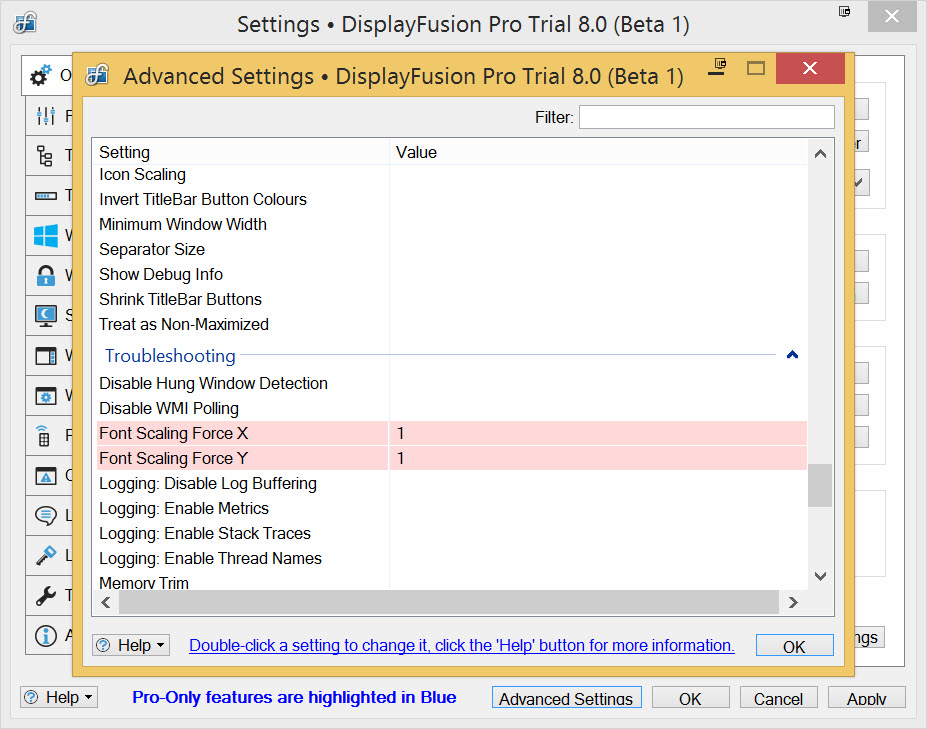Click OK in the Advanced Settings dialog
The image size is (927, 729).
pos(794,647)
